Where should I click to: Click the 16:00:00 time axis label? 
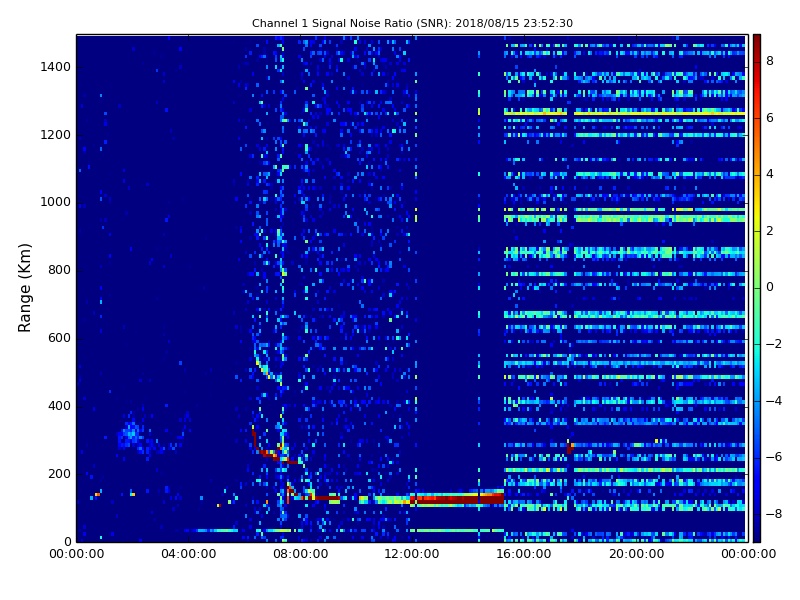coord(524,554)
